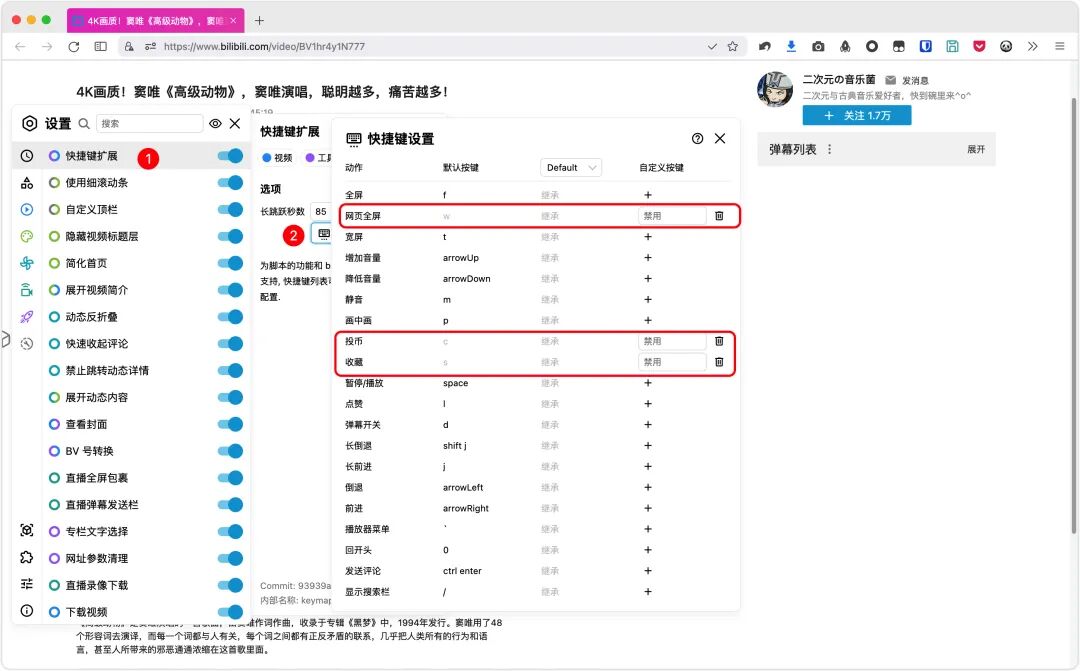The height and width of the screenshot is (671, 1080).
Task: Toggle the 动态反折叠 switch
Action: point(230,317)
